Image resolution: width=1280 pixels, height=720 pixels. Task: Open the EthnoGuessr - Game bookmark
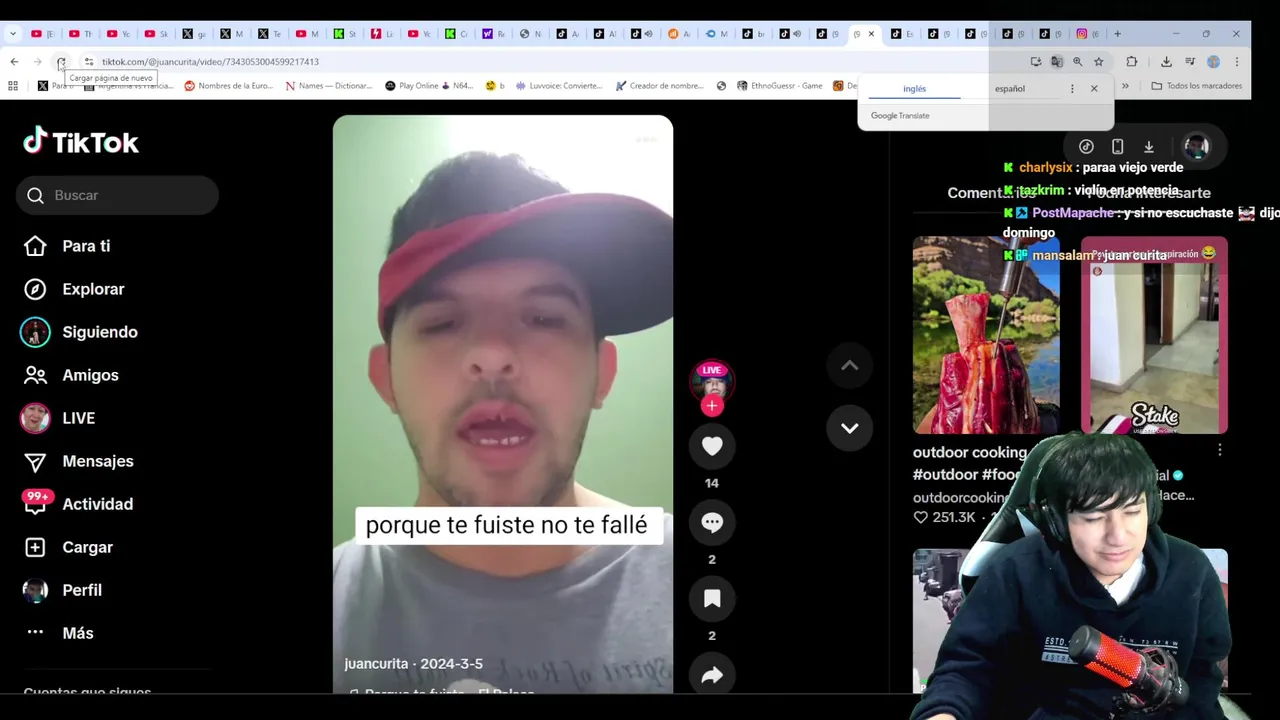[779, 86]
